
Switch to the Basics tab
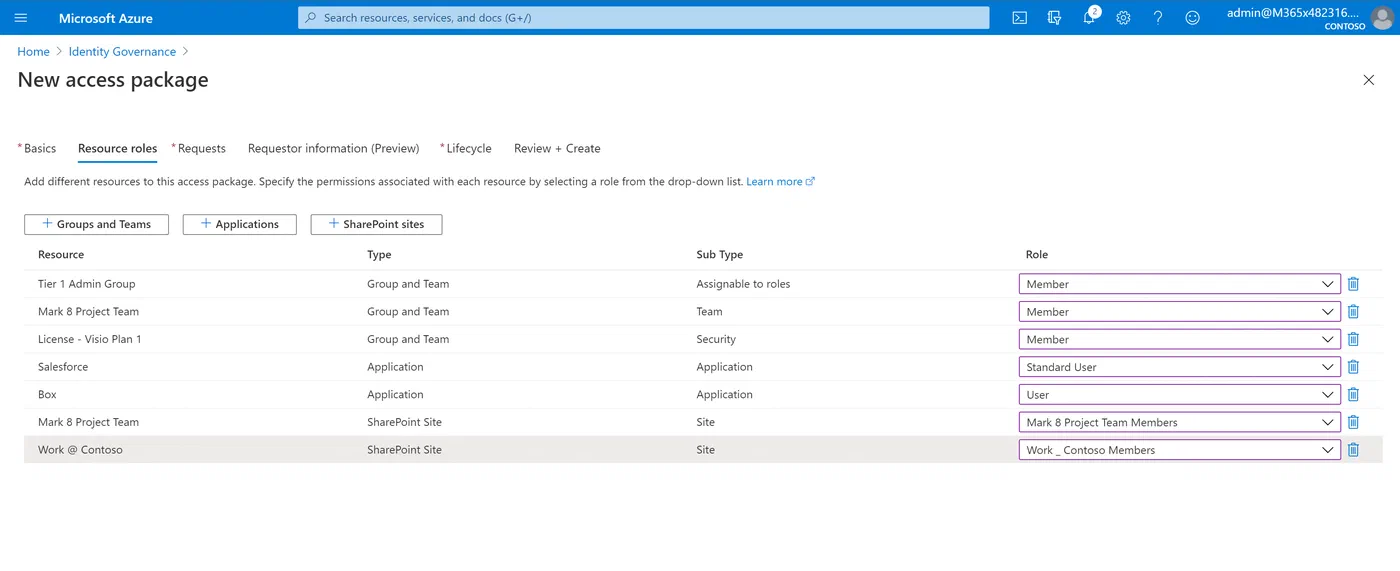point(38,148)
